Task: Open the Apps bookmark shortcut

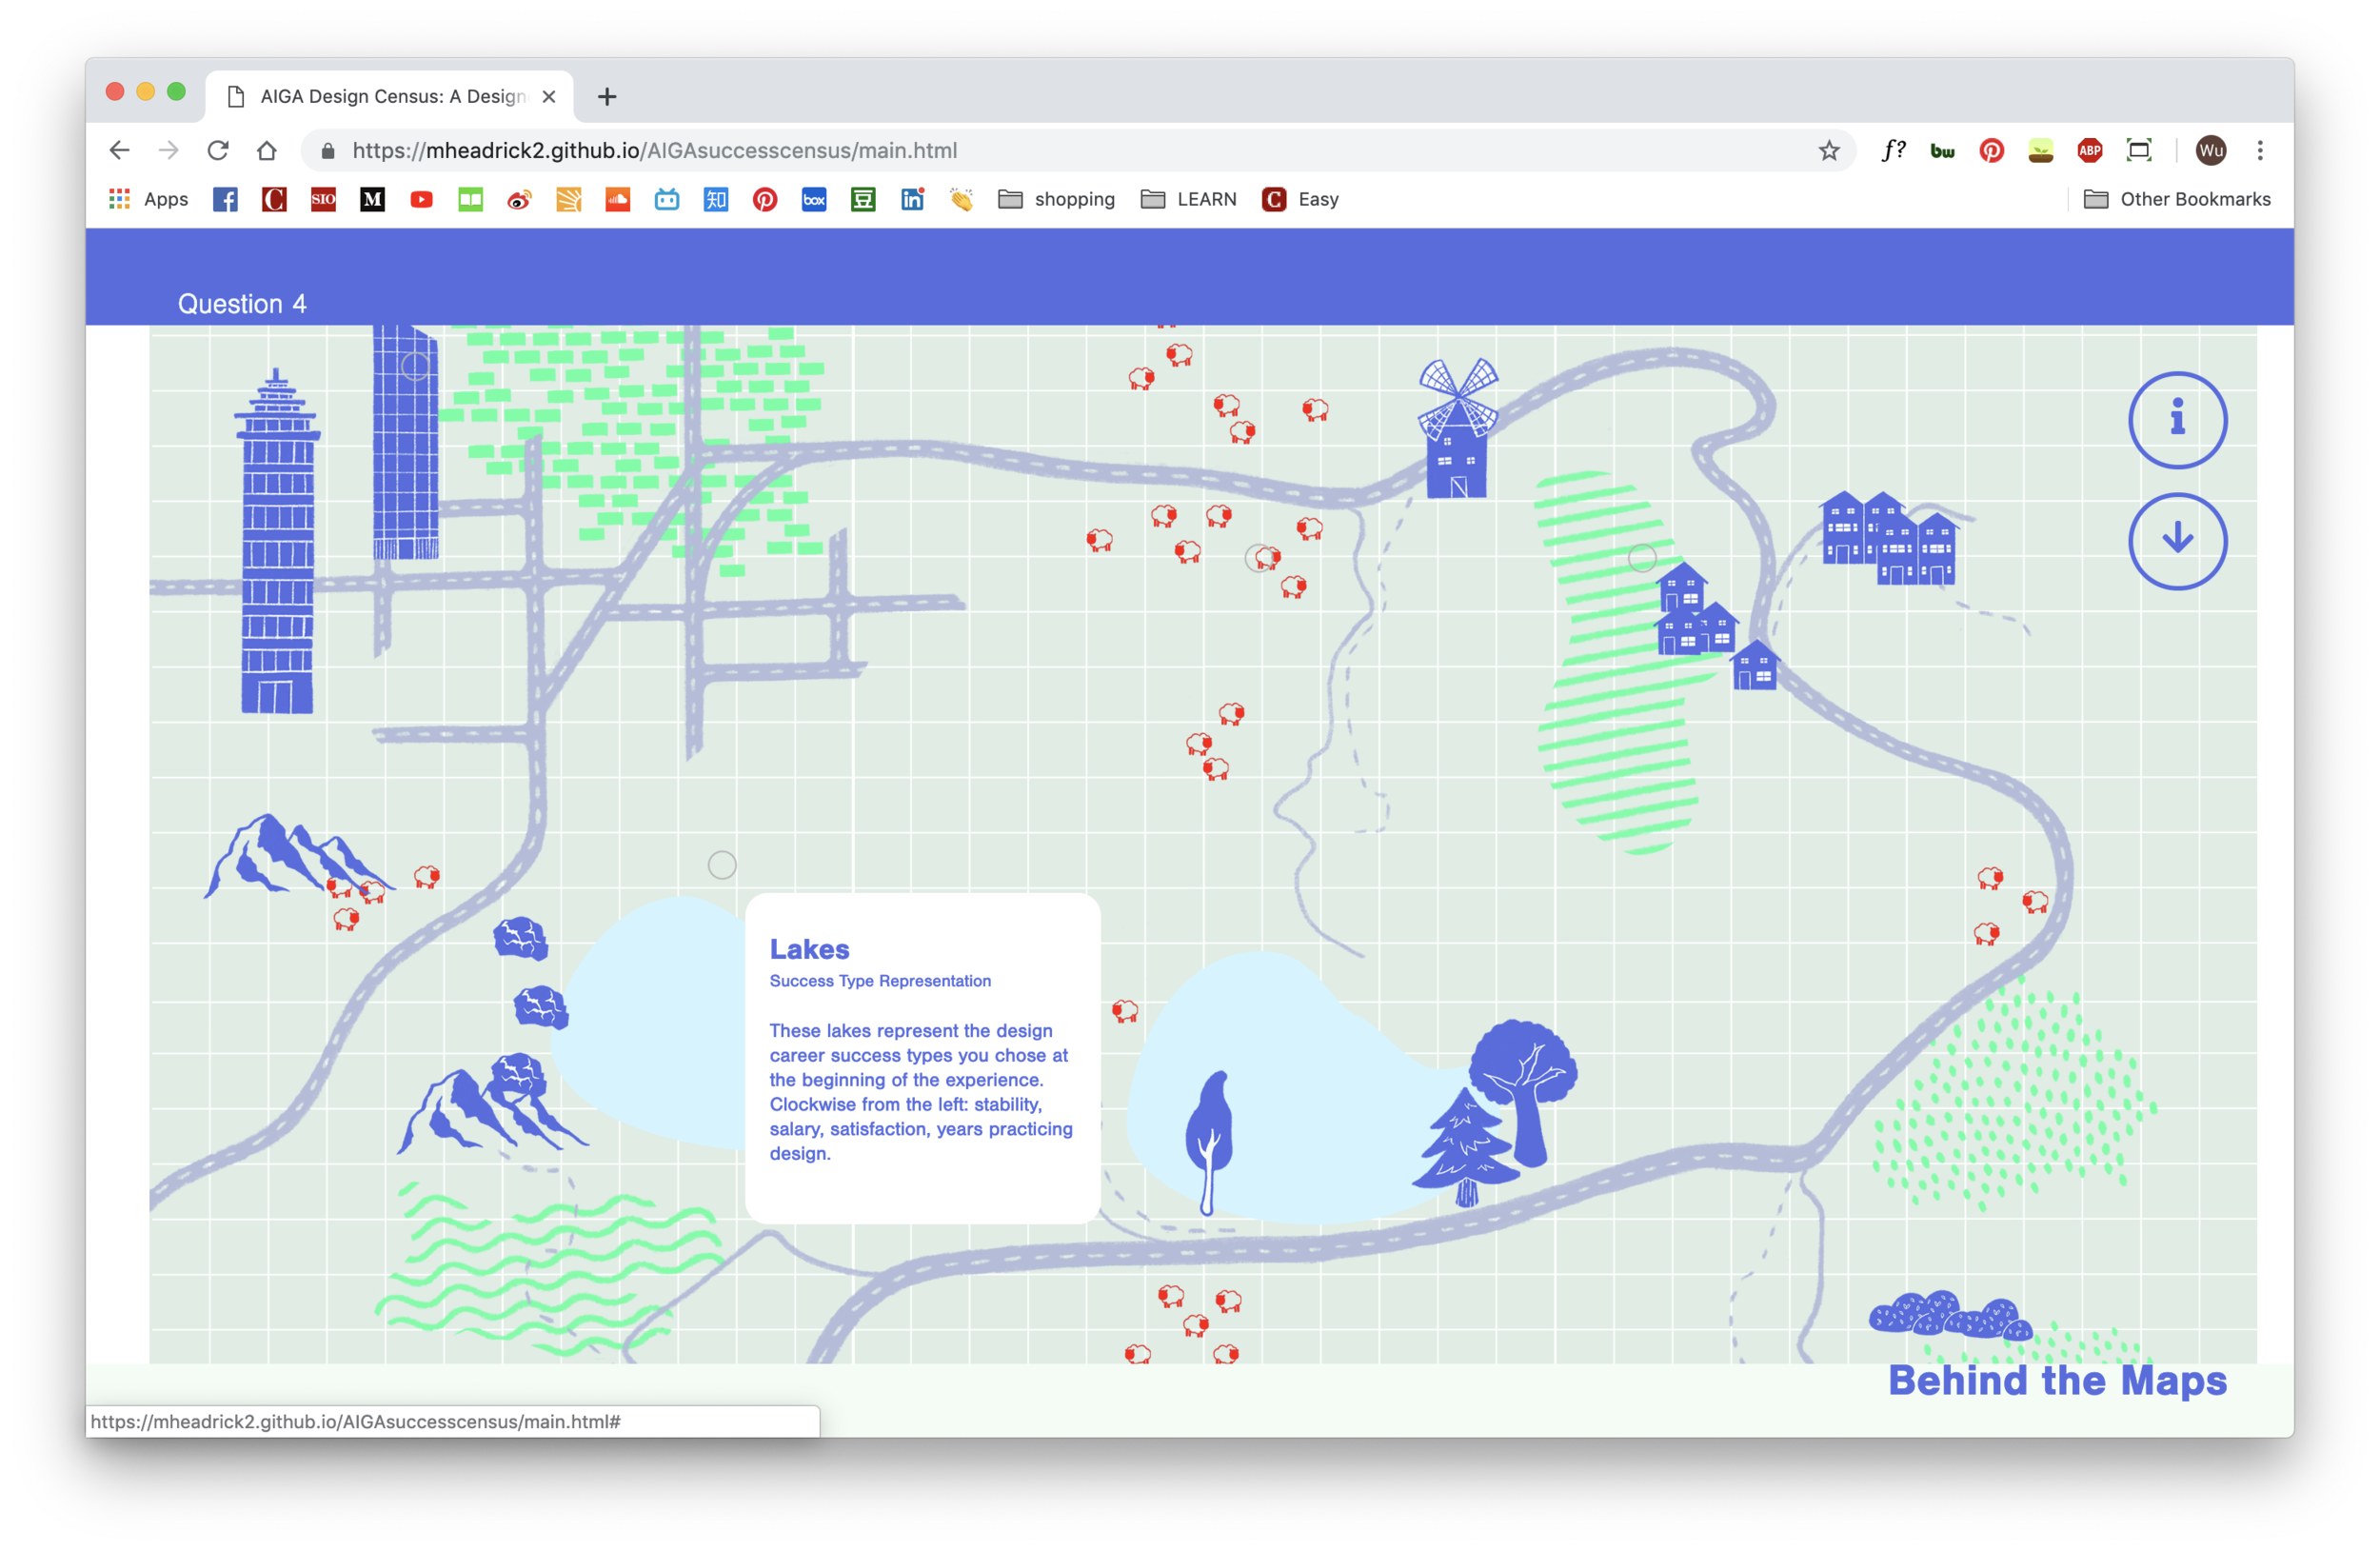Action: [x=148, y=199]
